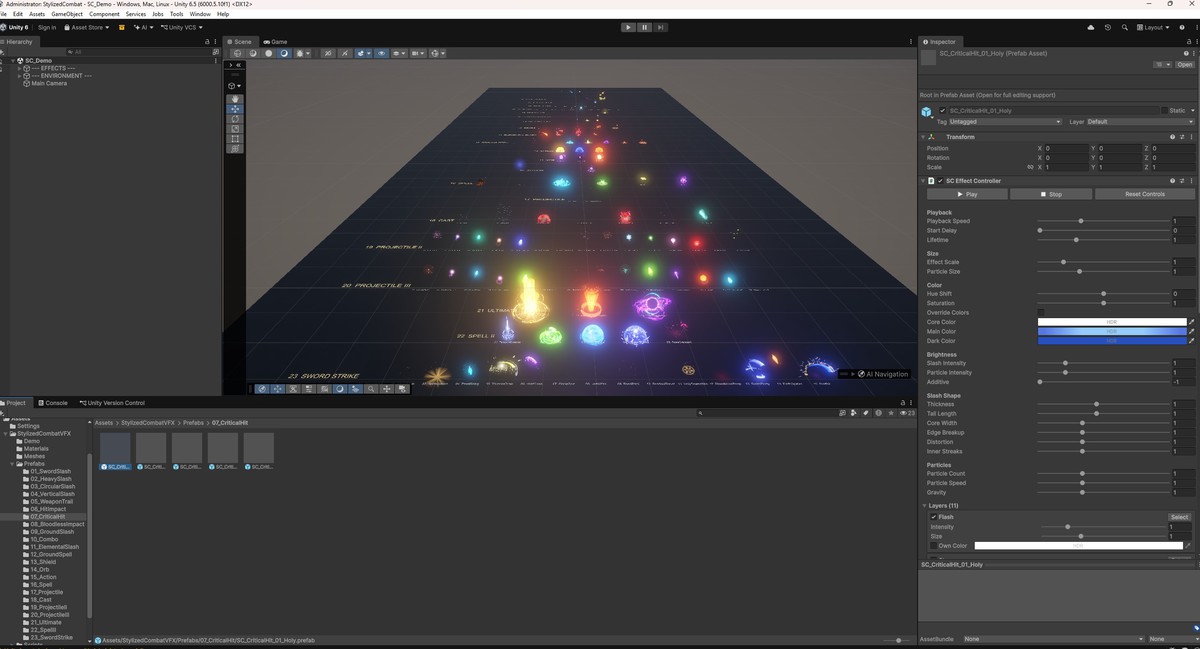This screenshot has height=649, width=1200.
Task: Lock the Hierarchy panel with lock icon
Action: coord(207,42)
